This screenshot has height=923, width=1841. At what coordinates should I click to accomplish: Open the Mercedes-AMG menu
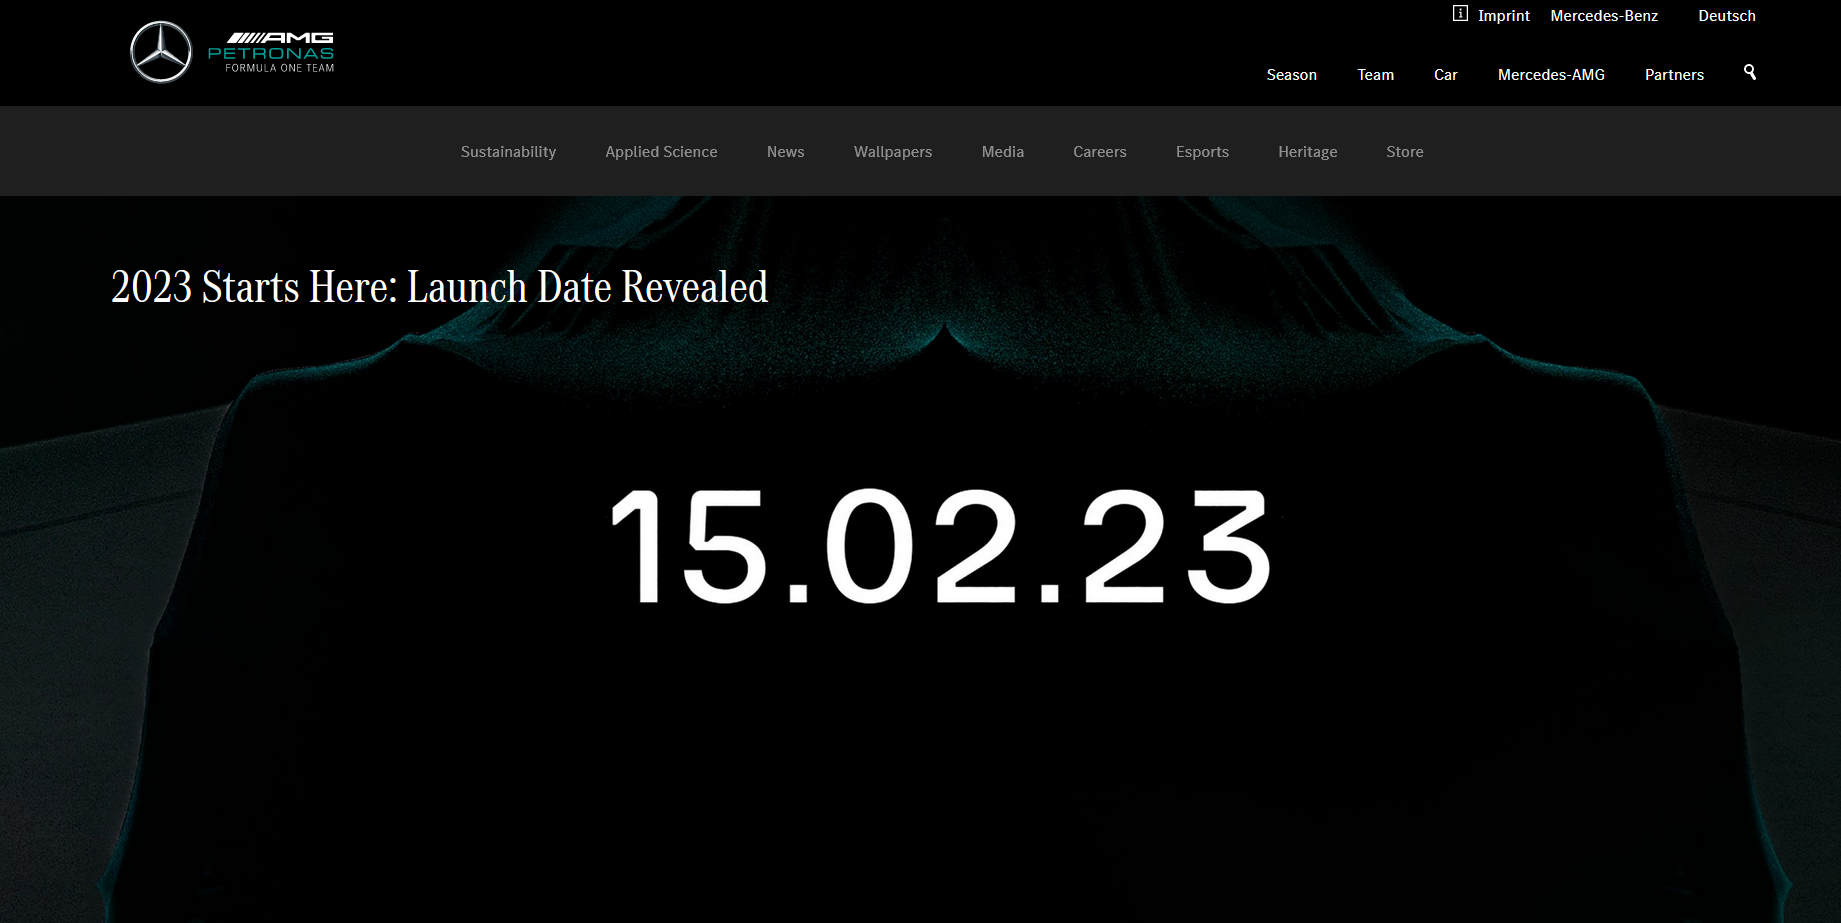pyautogui.click(x=1551, y=75)
